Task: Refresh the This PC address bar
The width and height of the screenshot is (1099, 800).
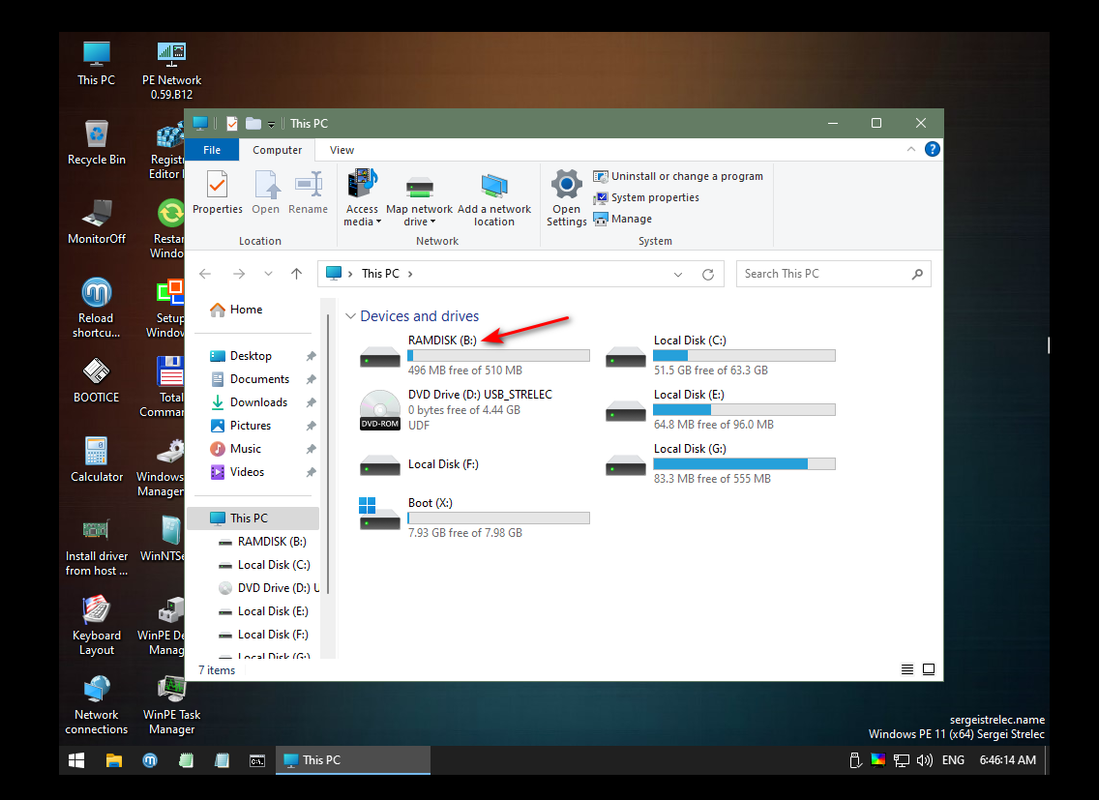Action: 708,274
